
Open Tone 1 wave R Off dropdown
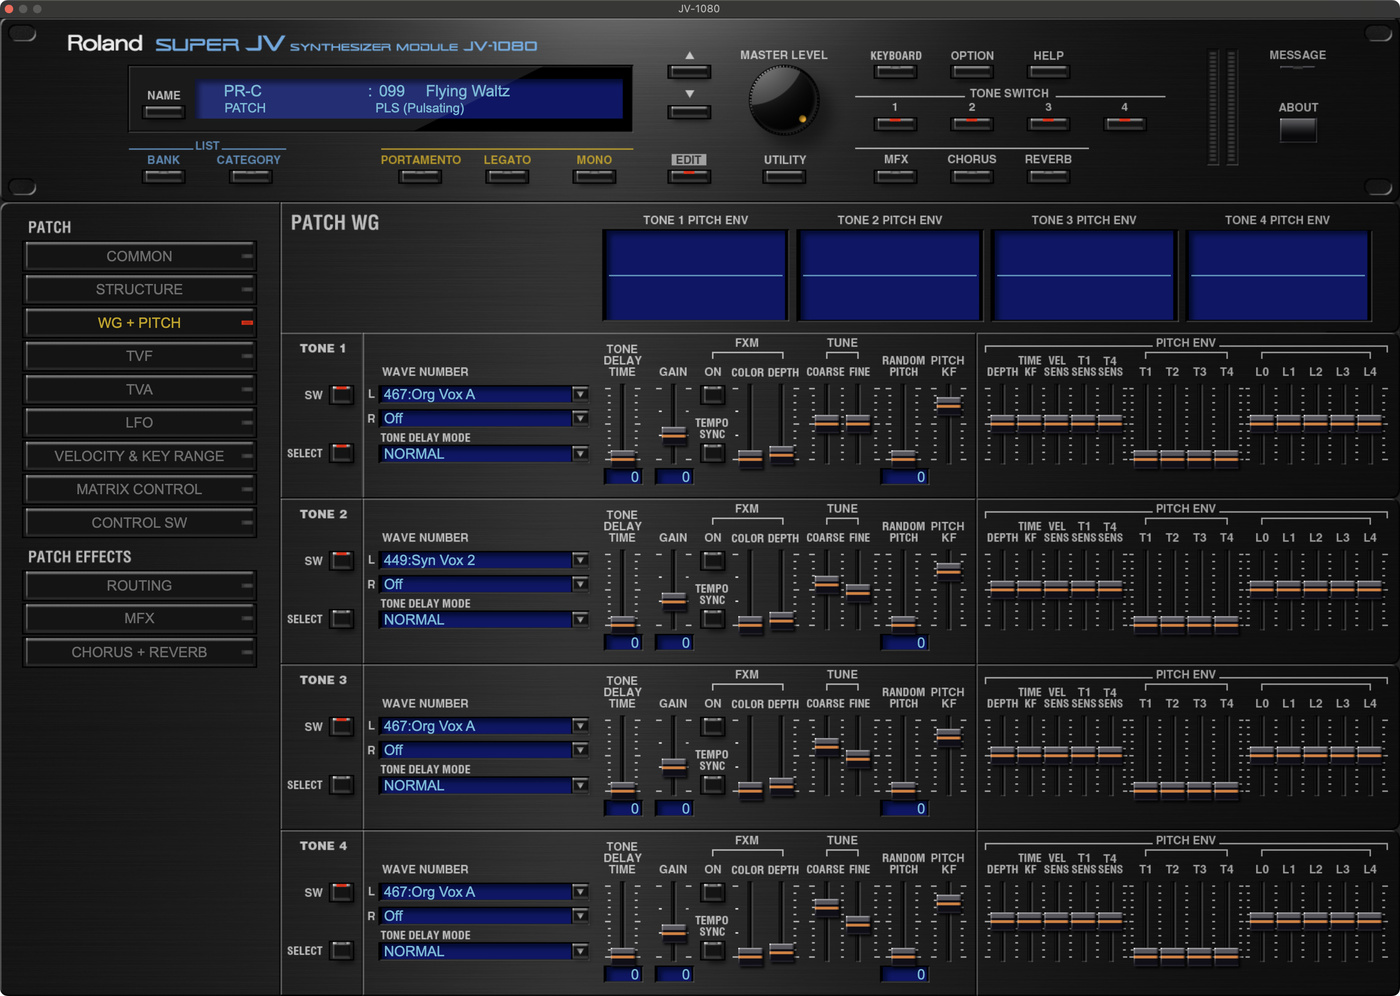[x=484, y=418]
